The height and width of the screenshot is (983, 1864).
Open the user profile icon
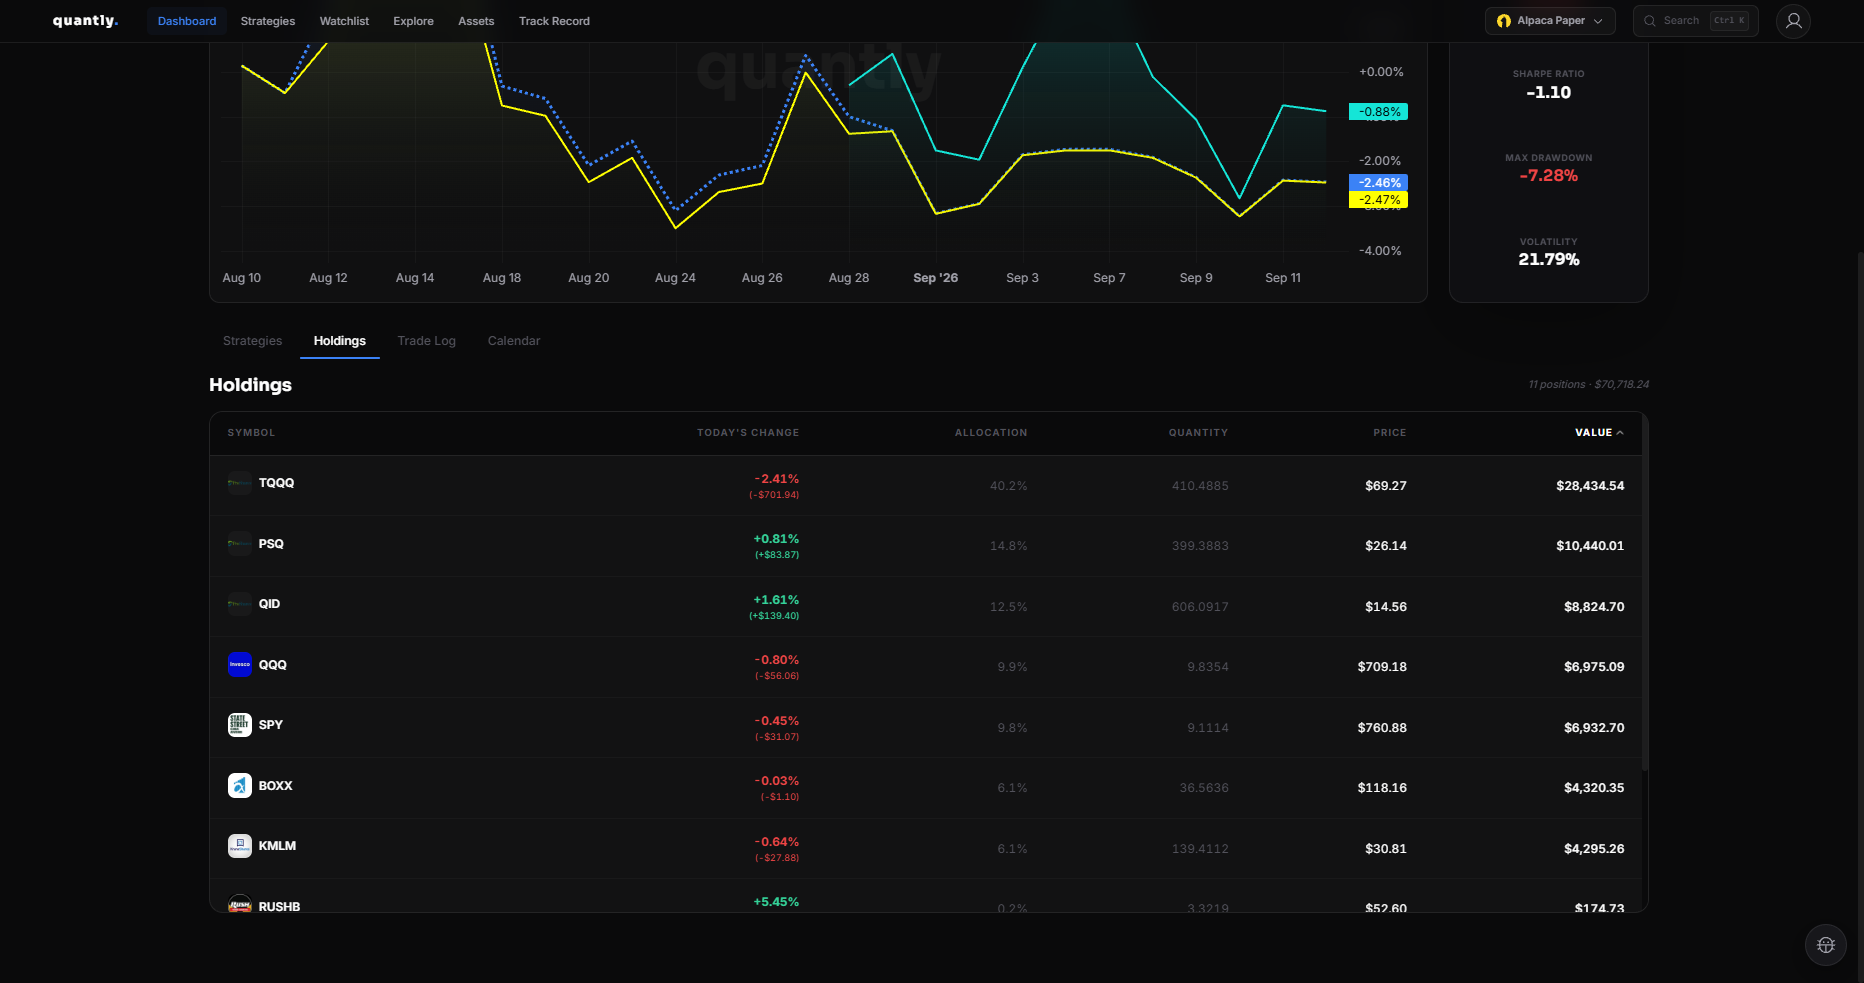(x=1793, y=21)
